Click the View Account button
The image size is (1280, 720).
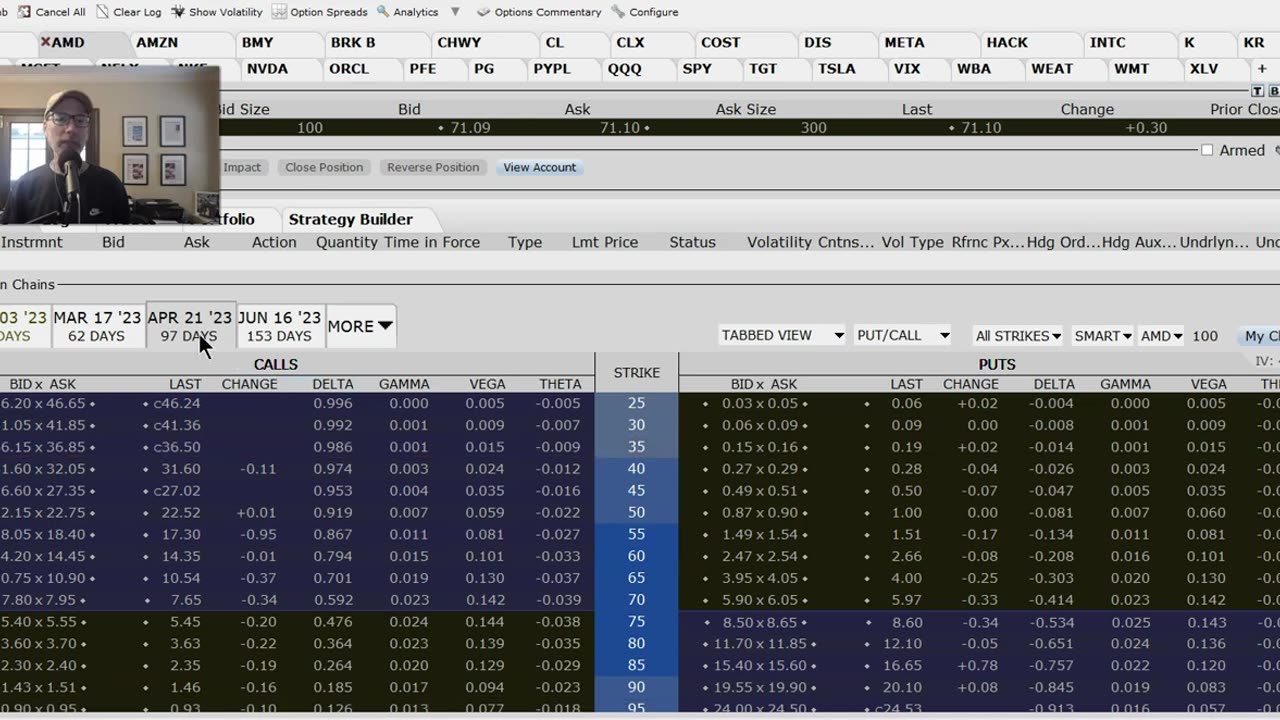[x=539, y=167]
